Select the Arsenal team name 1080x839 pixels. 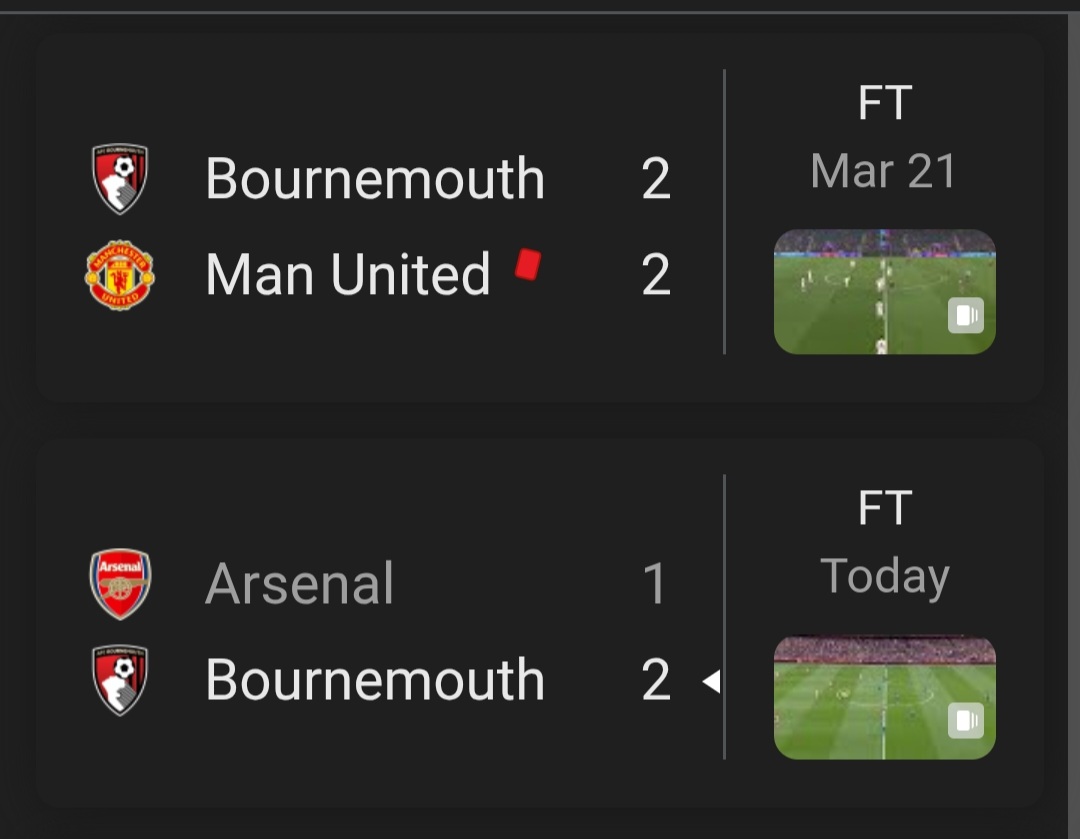(x=300, y=584)
